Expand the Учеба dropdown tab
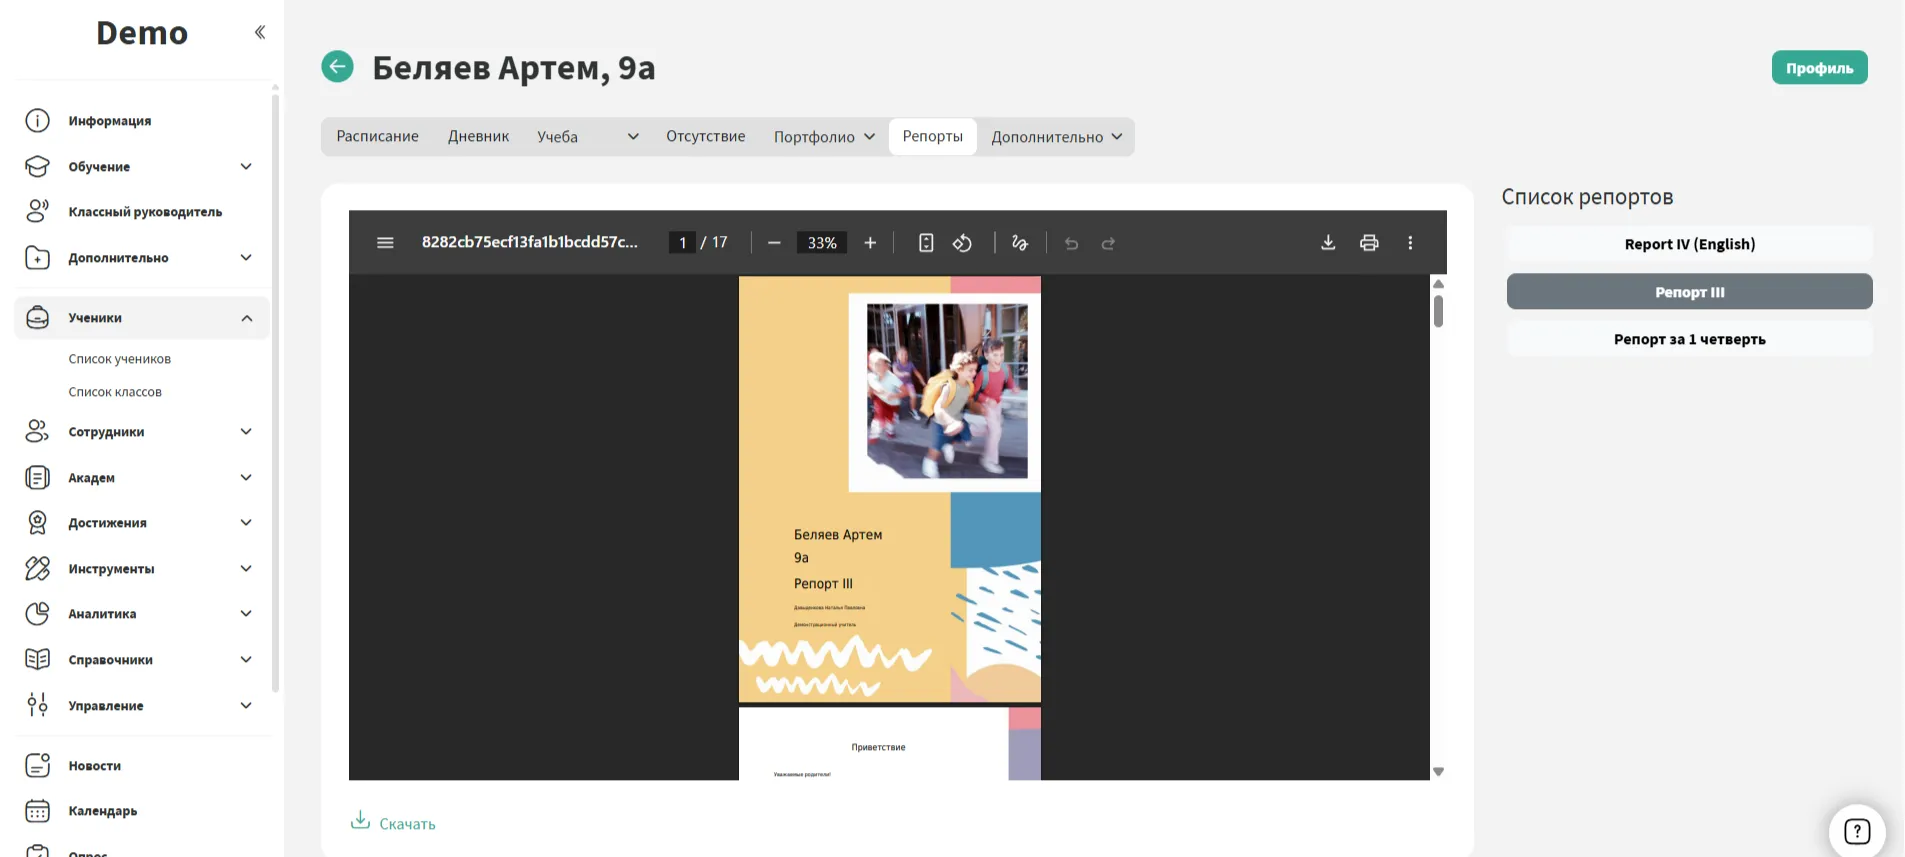The image size is (1905, 857). (587, 137)
